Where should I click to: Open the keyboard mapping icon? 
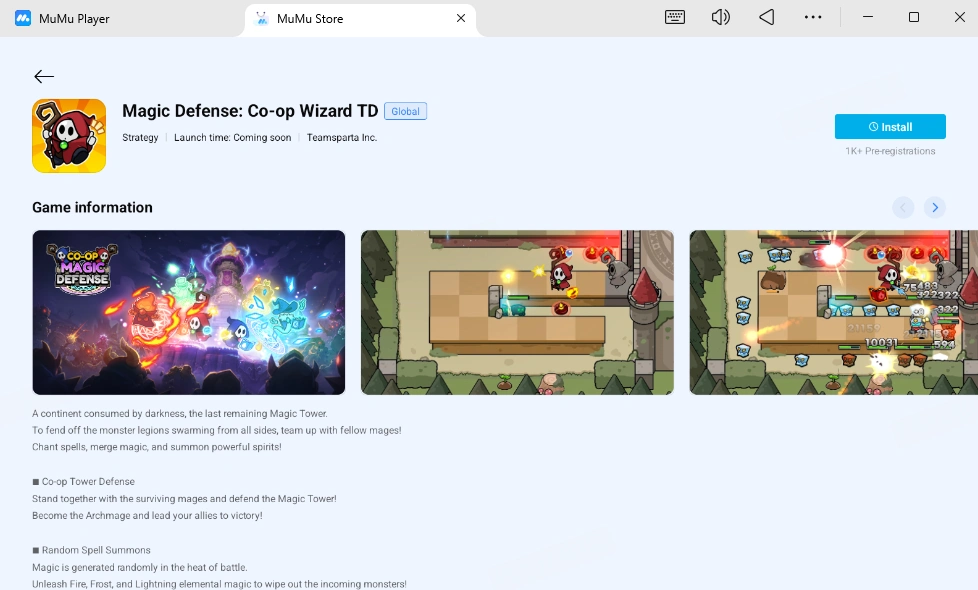click(x=674, y=17)
